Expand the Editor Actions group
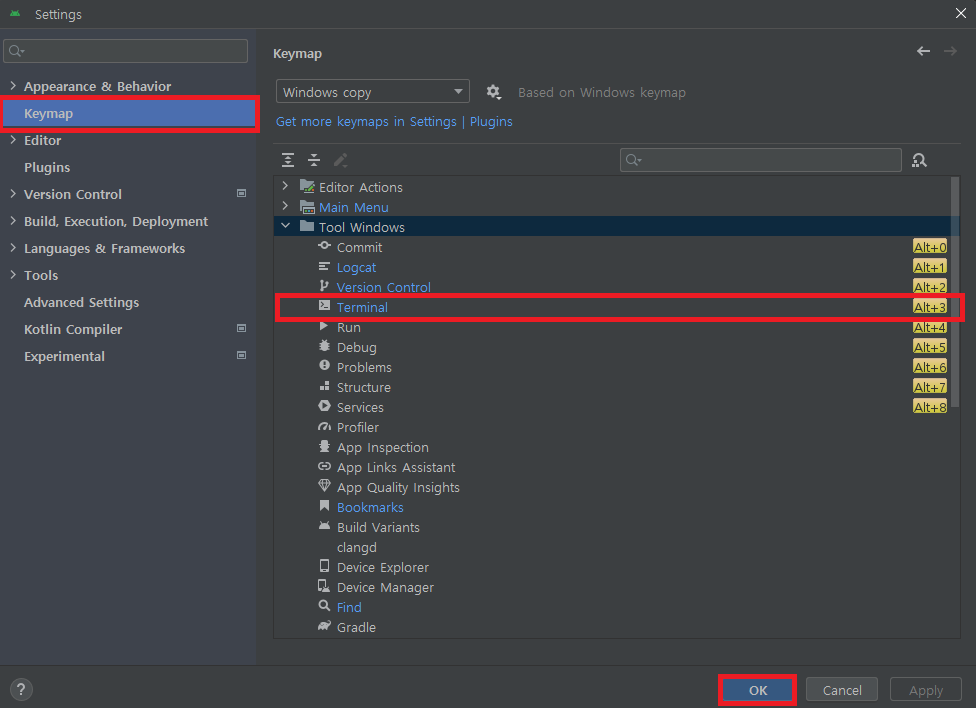The width and height of the screenshot is (976, 708). pos(285,186)
